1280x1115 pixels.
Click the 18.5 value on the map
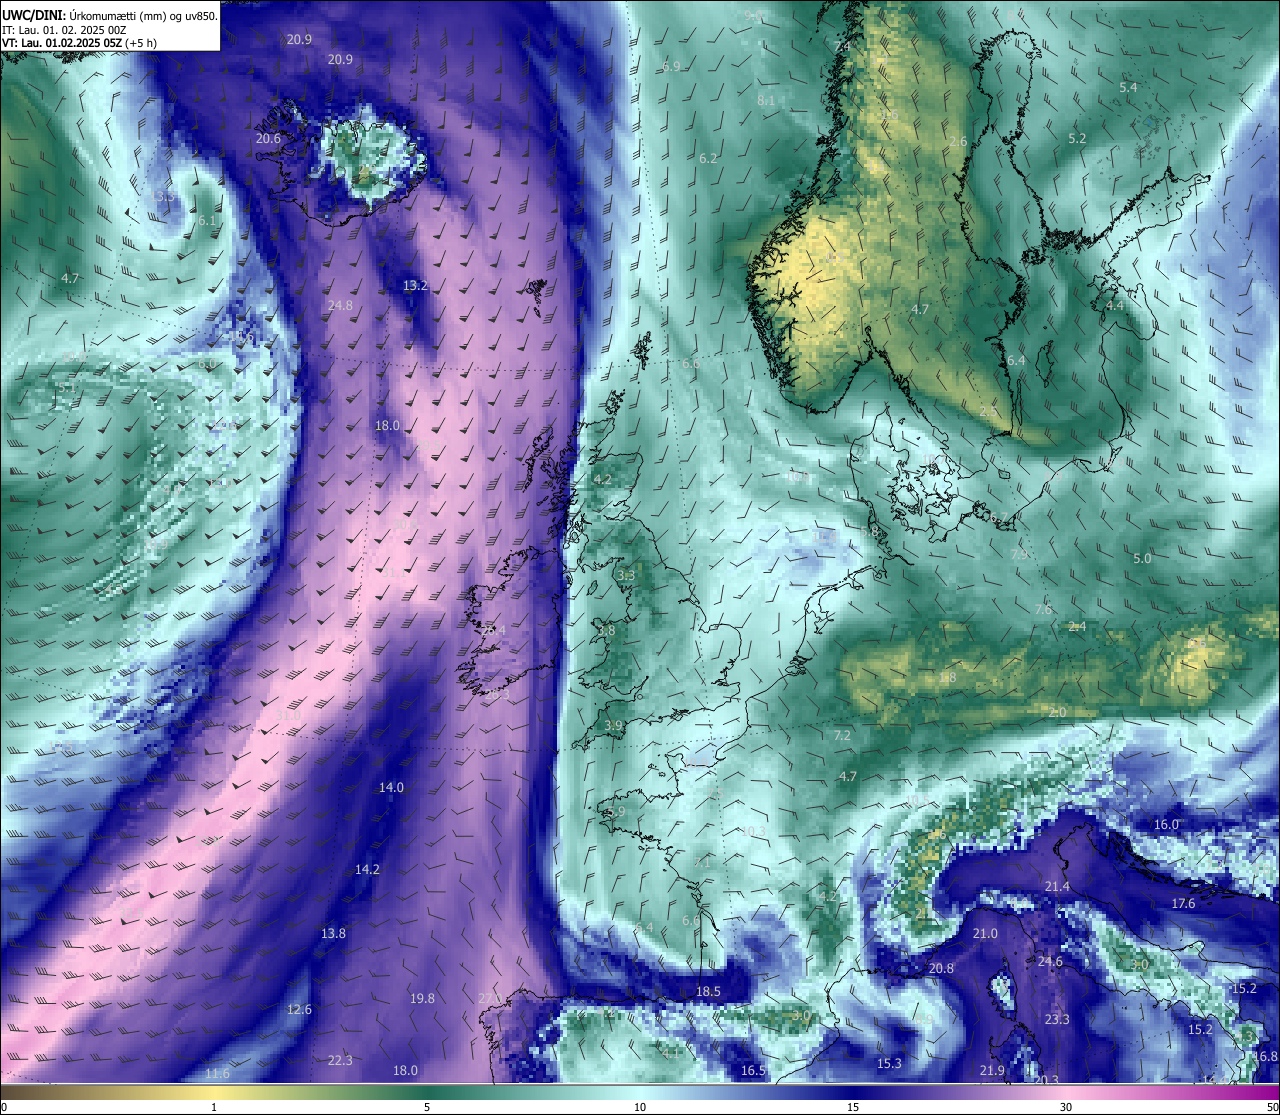pos(708,992)
